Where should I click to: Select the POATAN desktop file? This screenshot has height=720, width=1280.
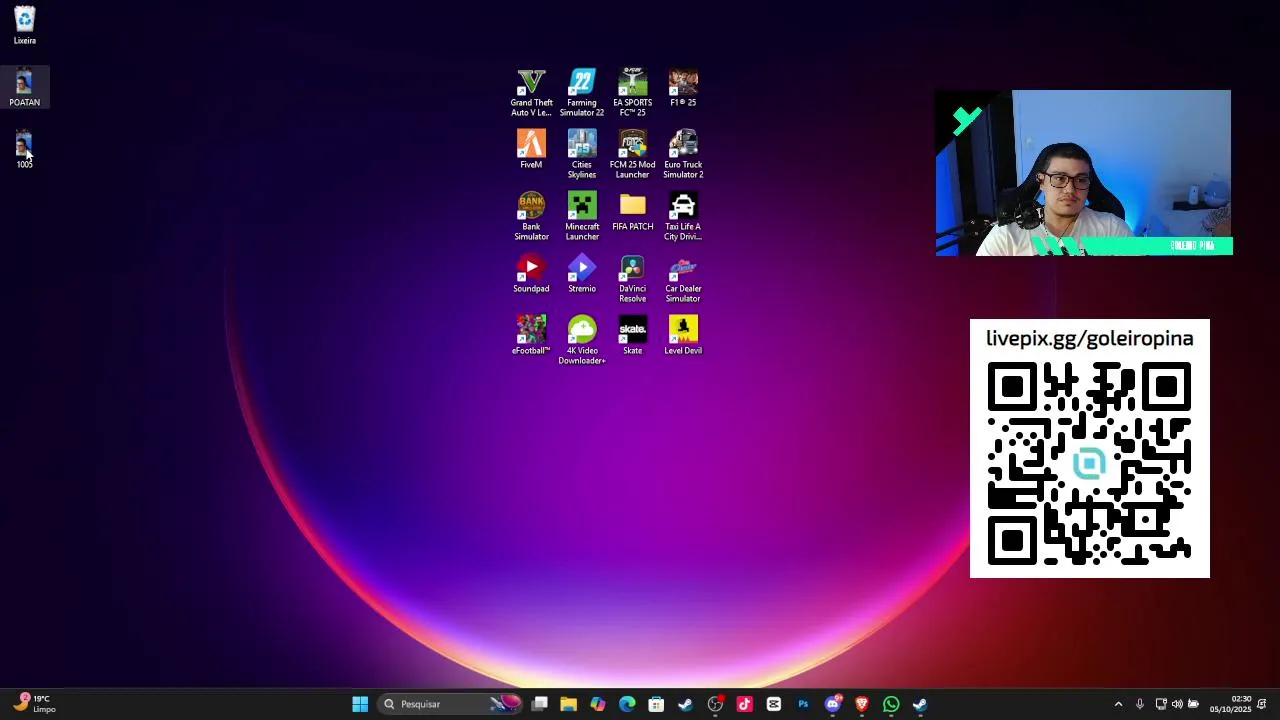pyautogui.click(x=25, y=87)
